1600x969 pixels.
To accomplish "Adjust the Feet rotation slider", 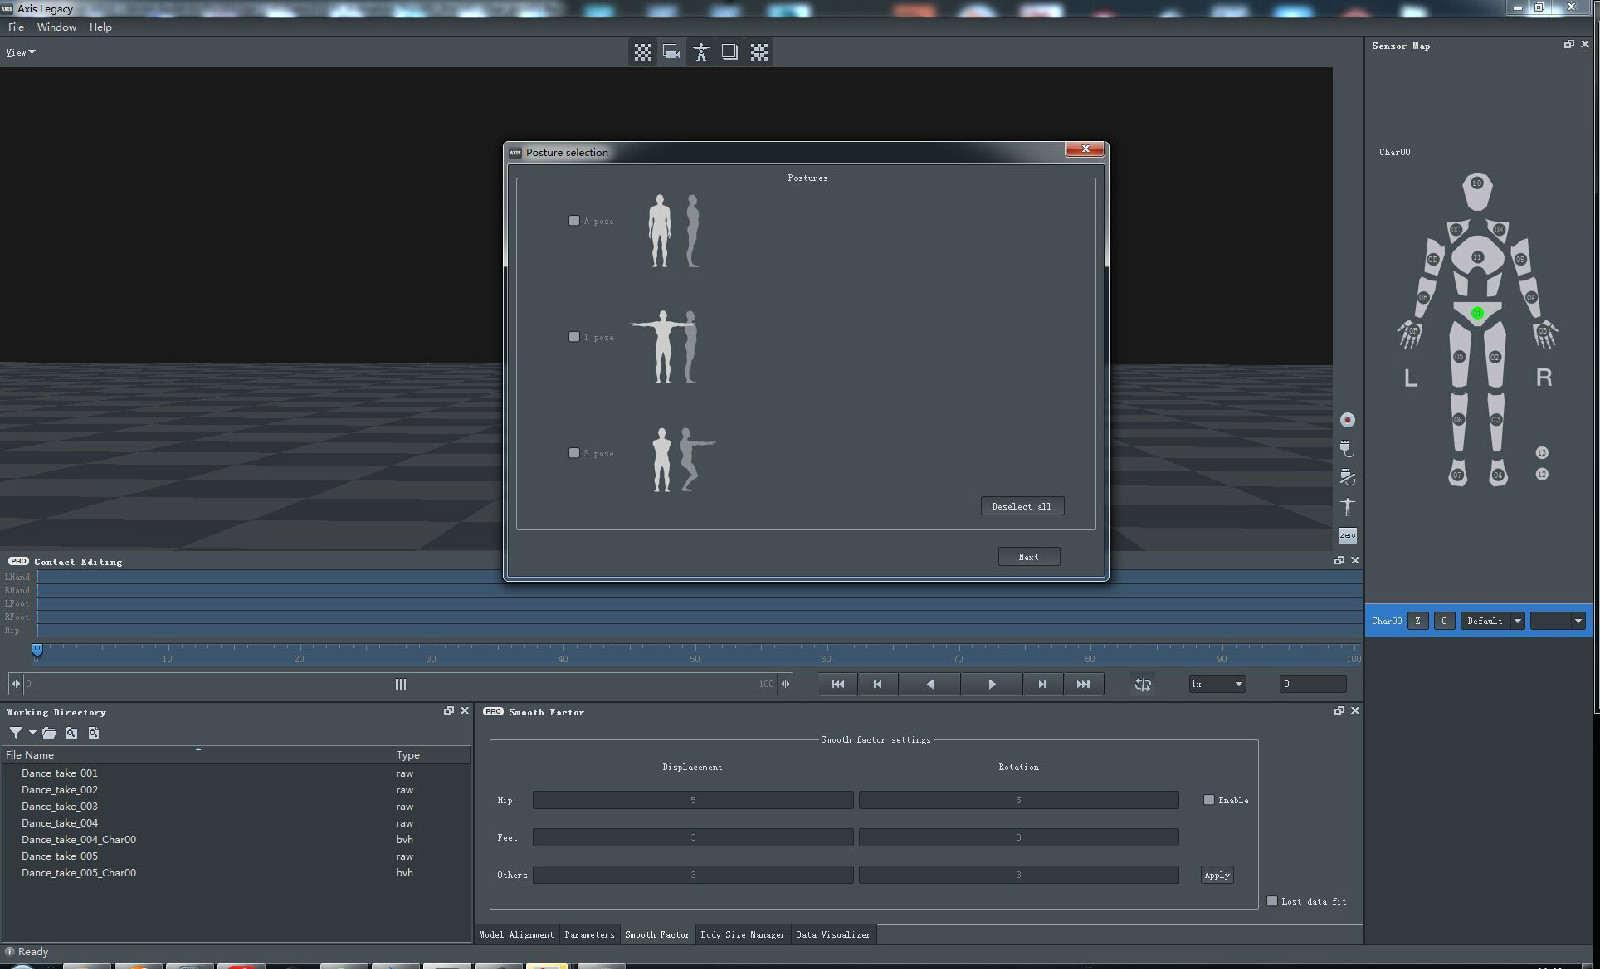I will (x=1019, y=837).
